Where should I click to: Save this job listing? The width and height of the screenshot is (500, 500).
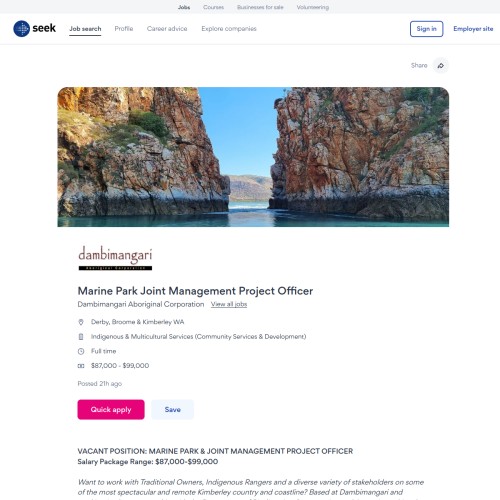(172, 409)
